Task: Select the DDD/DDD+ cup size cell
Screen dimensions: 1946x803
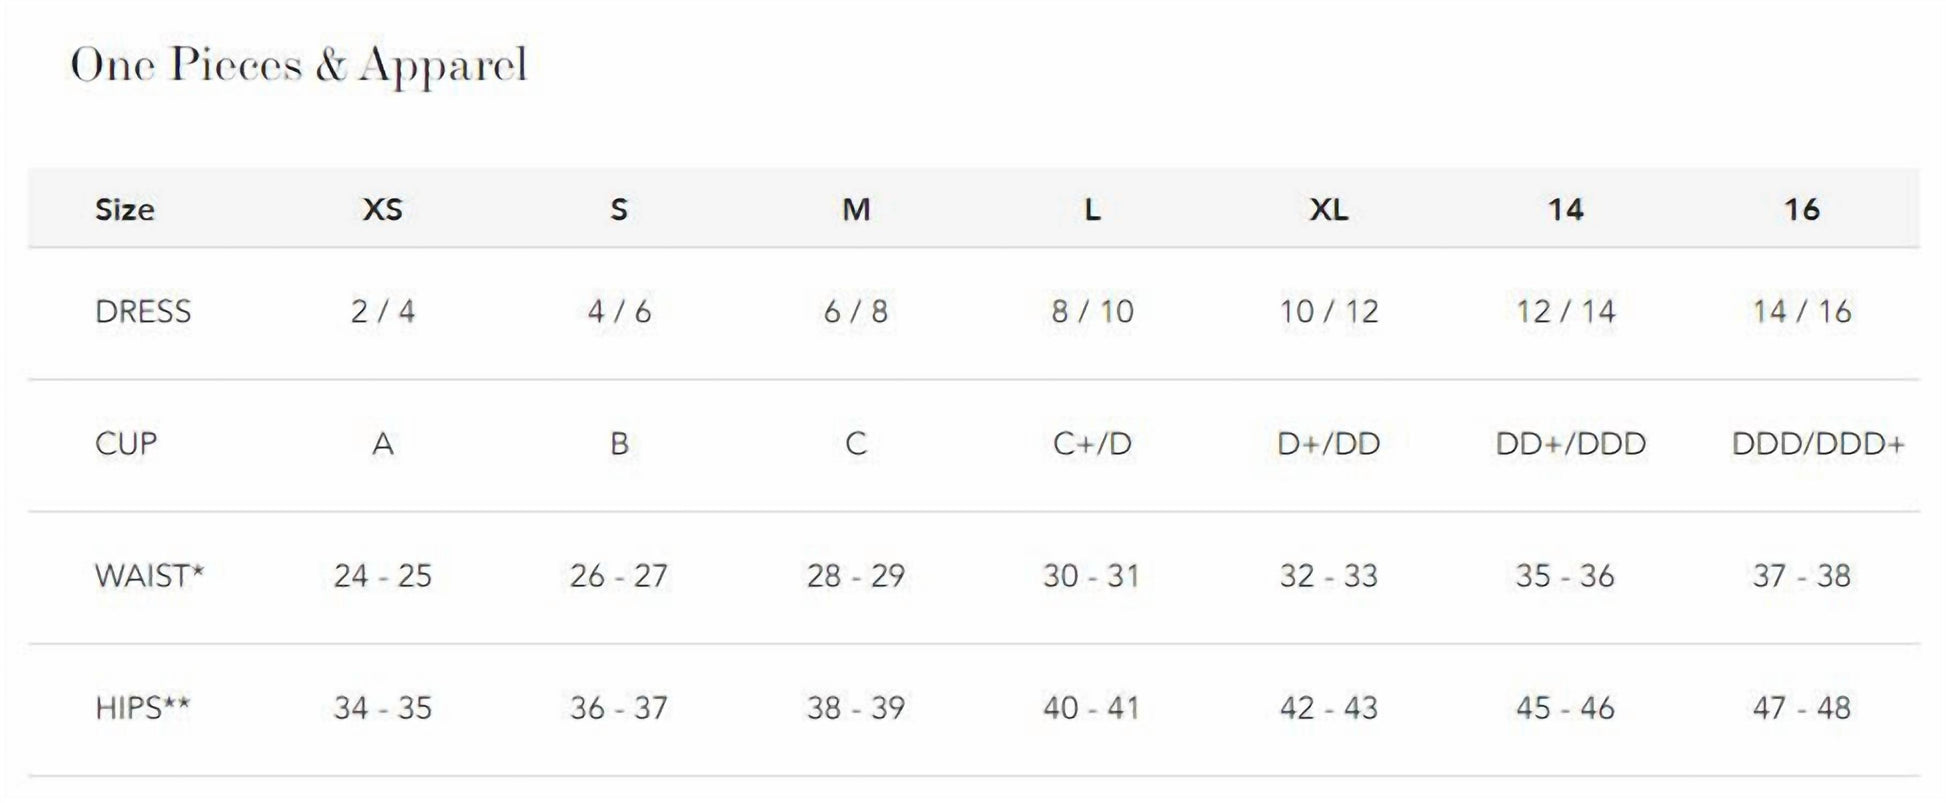Action: tap(1818, 444)
